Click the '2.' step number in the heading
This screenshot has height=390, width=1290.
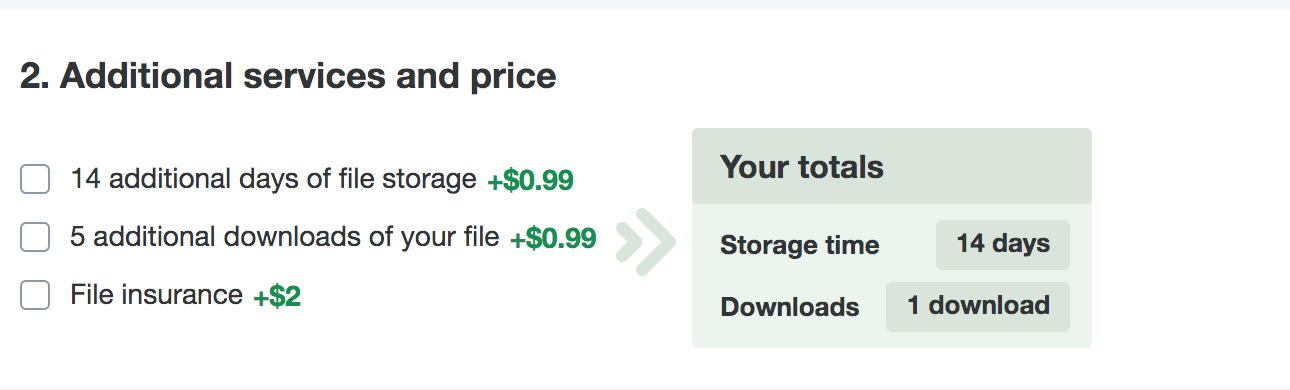click(x=35, y=77)
